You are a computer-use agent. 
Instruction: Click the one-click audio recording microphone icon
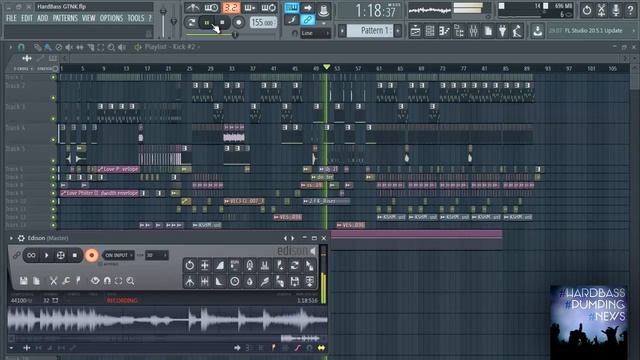(x=616, y=10)
